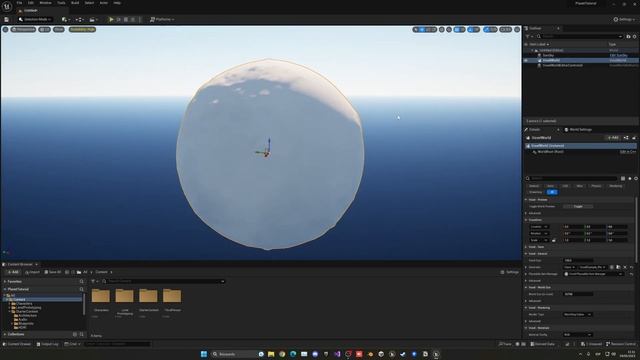Toggle the Details panel lock icon
Screen dimensions: 640x360
[x=634, y=138]
